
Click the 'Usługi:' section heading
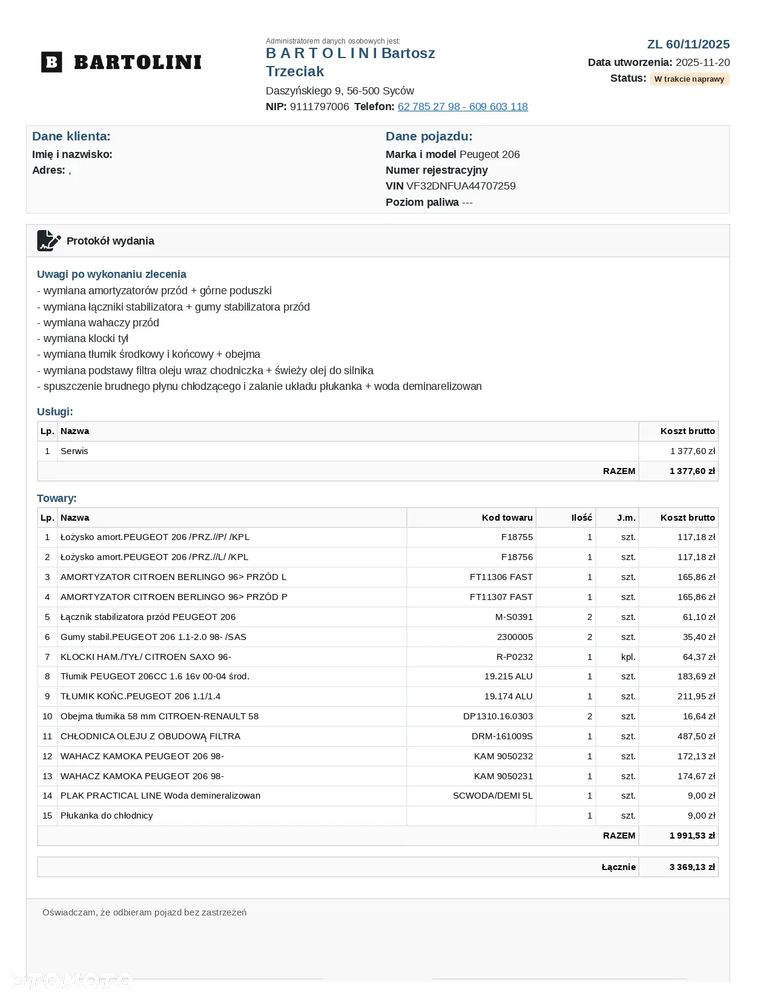tap(55, 412)
